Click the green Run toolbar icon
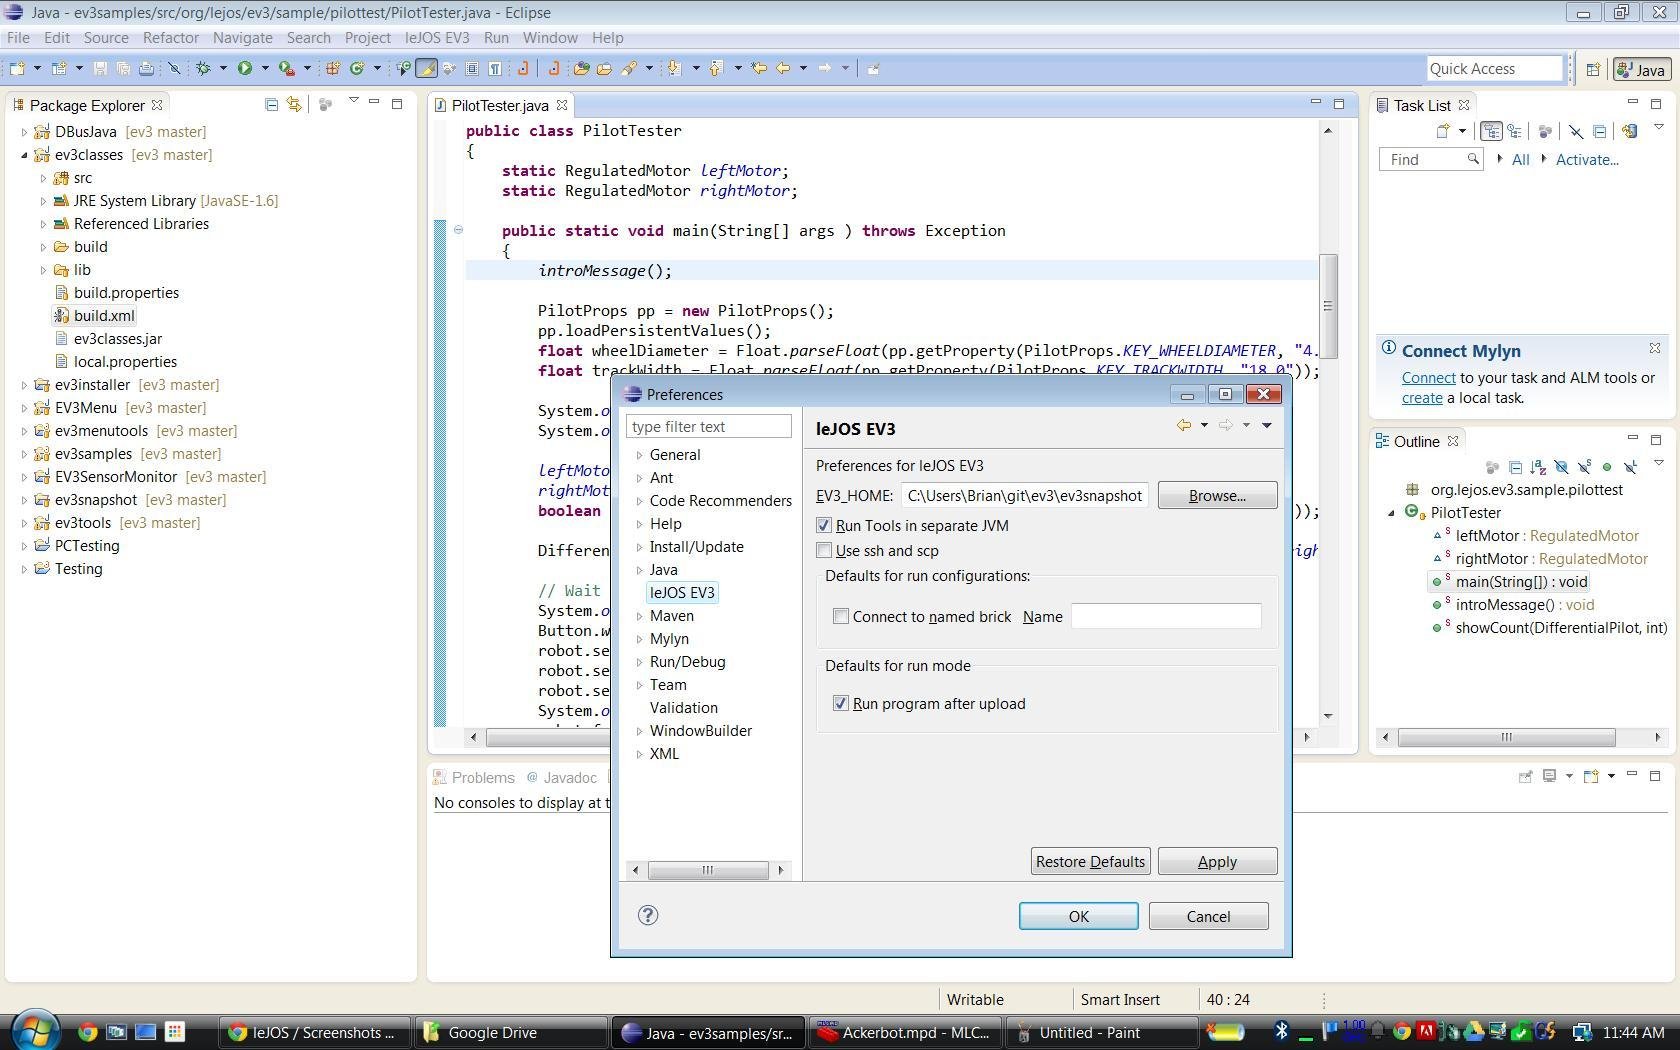This screenshot has height=1050, width=1680. pyautogui.click(x=244, y=68)
